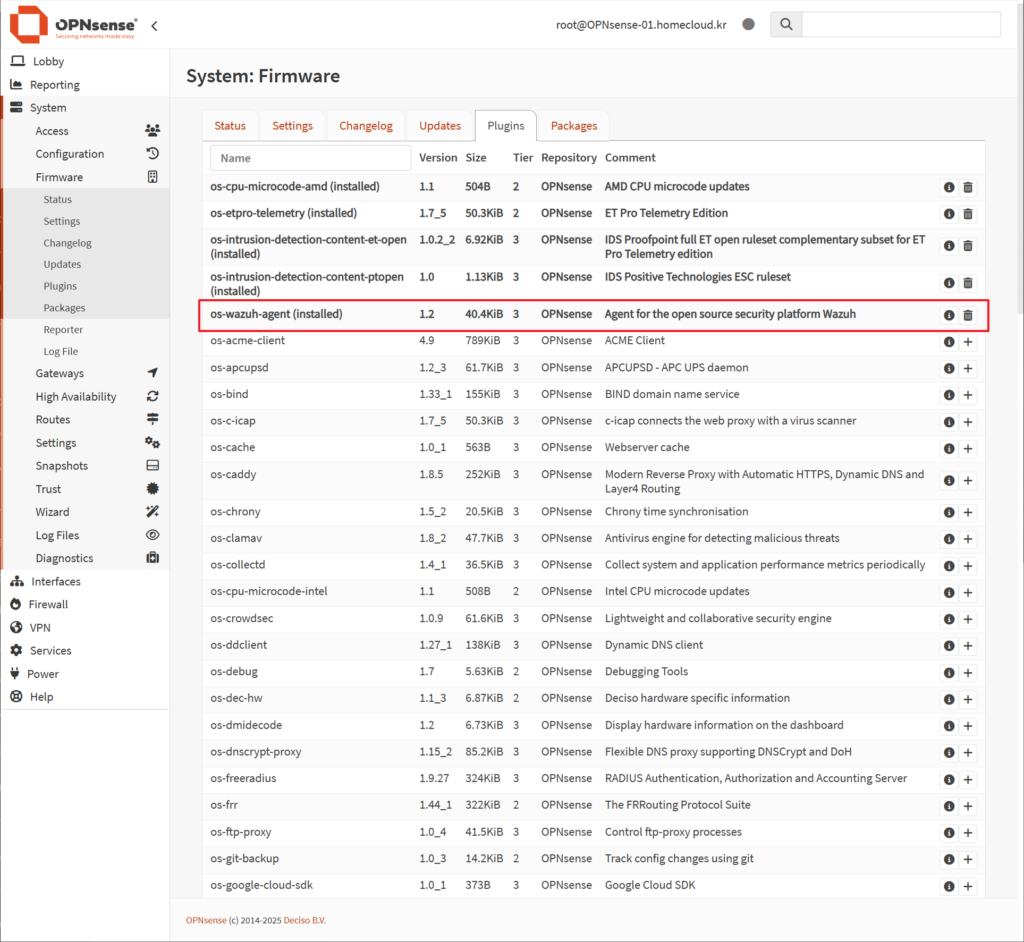Collapse the sidebar with the chevron toggle
The height and width of the screenshot is (942, 1024).
(154, 26)
